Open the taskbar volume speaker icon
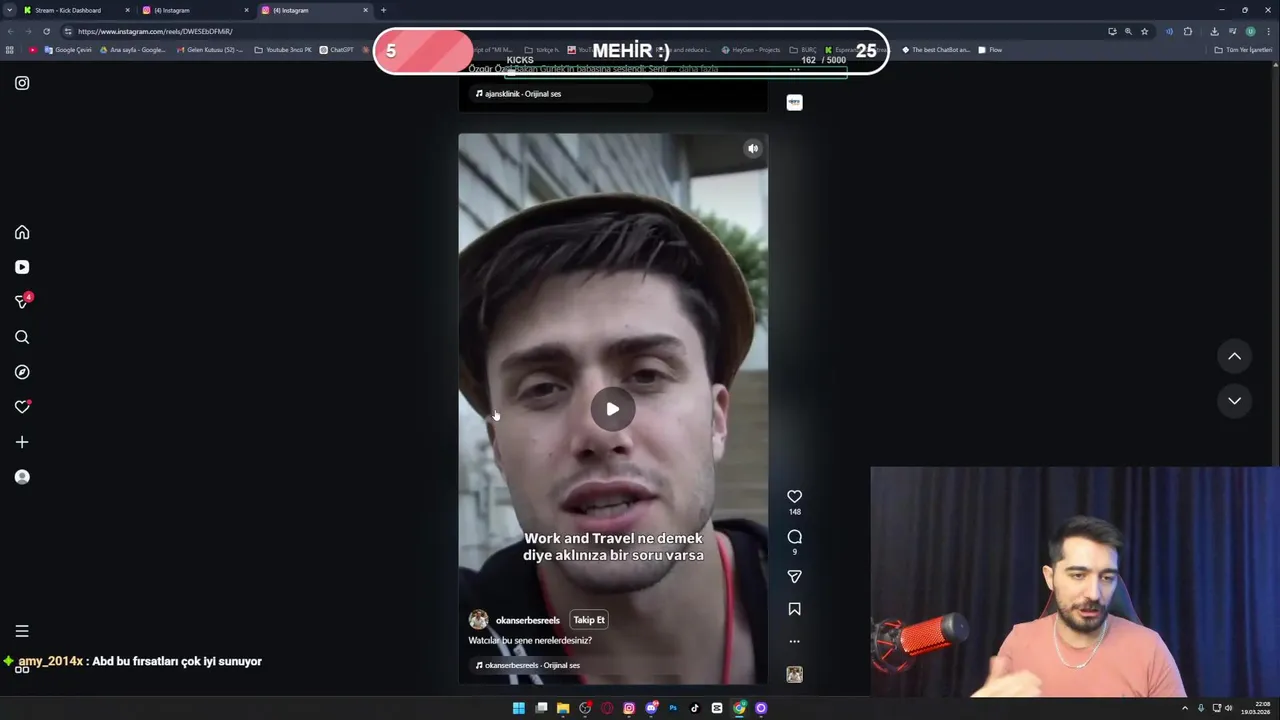This screenshot has height=720, width=1280. pos(1229,708)
